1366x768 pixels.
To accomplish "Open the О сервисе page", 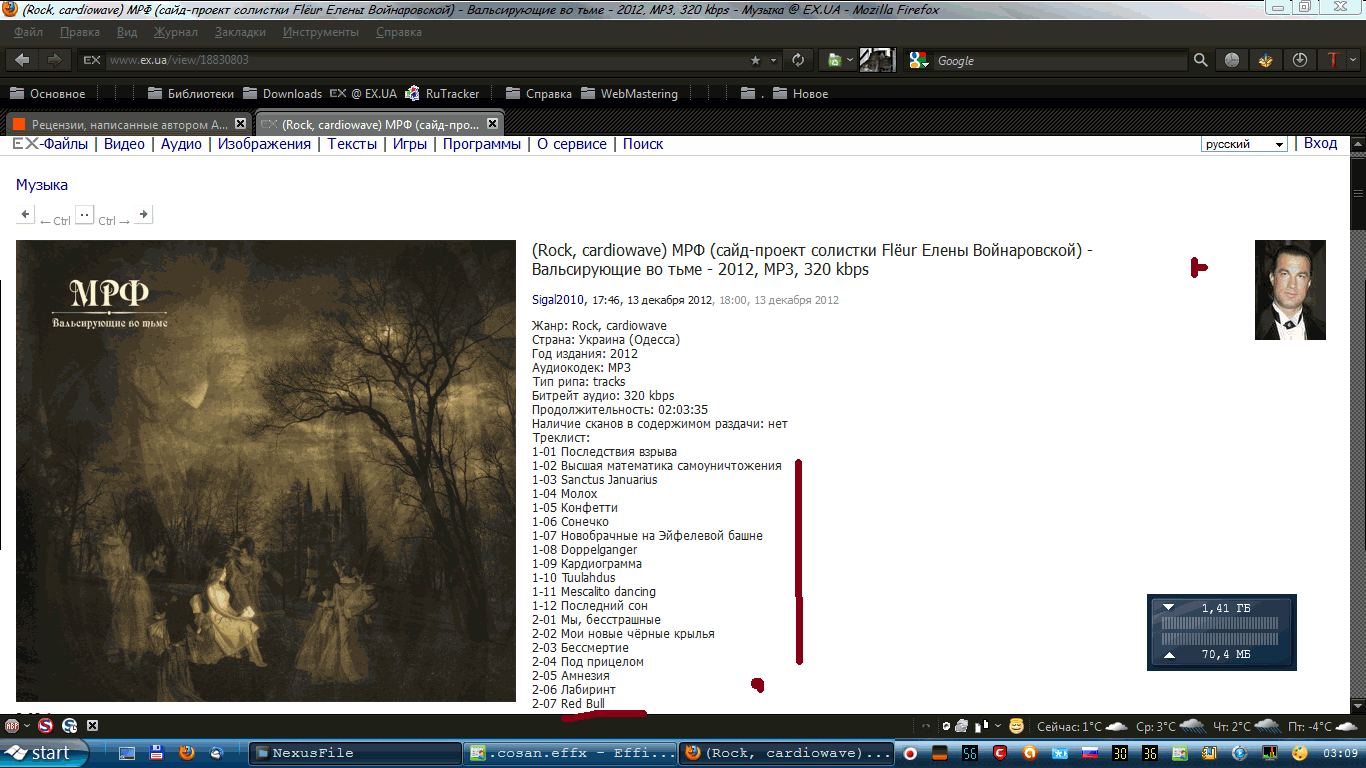I will (x=572, y=144).
